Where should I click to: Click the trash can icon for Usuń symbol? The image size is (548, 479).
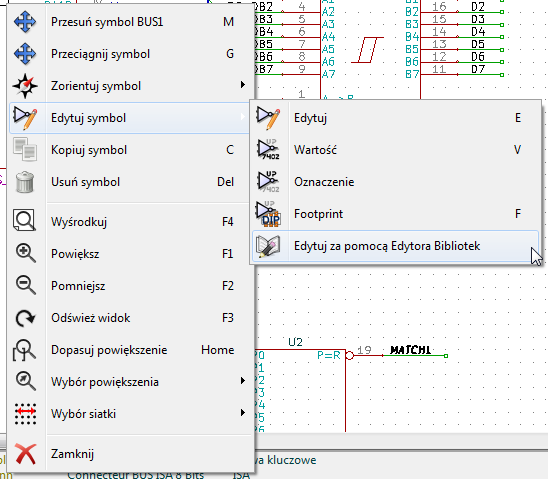point(25,182)
